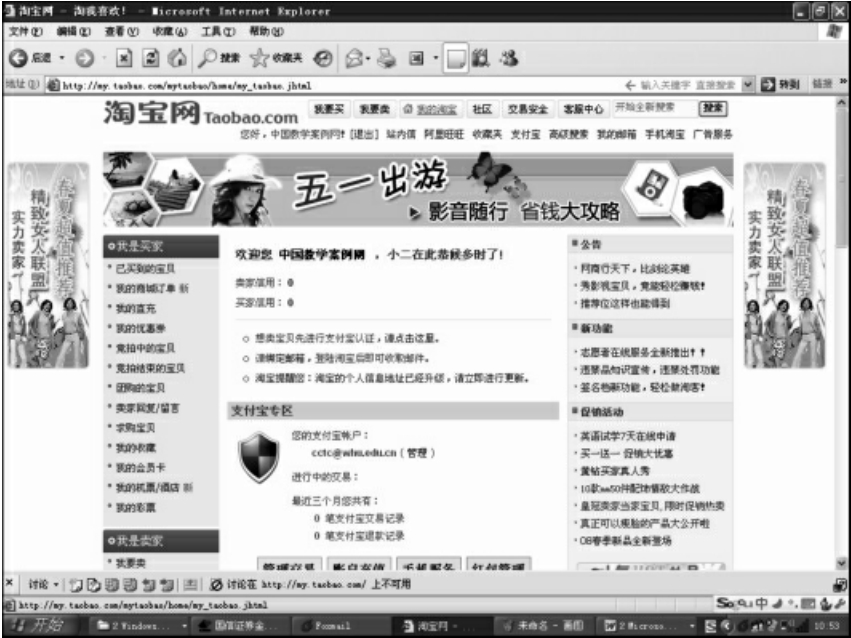Click the first discussion toolbar icon

pyautogui.click(x=75, y=584)
